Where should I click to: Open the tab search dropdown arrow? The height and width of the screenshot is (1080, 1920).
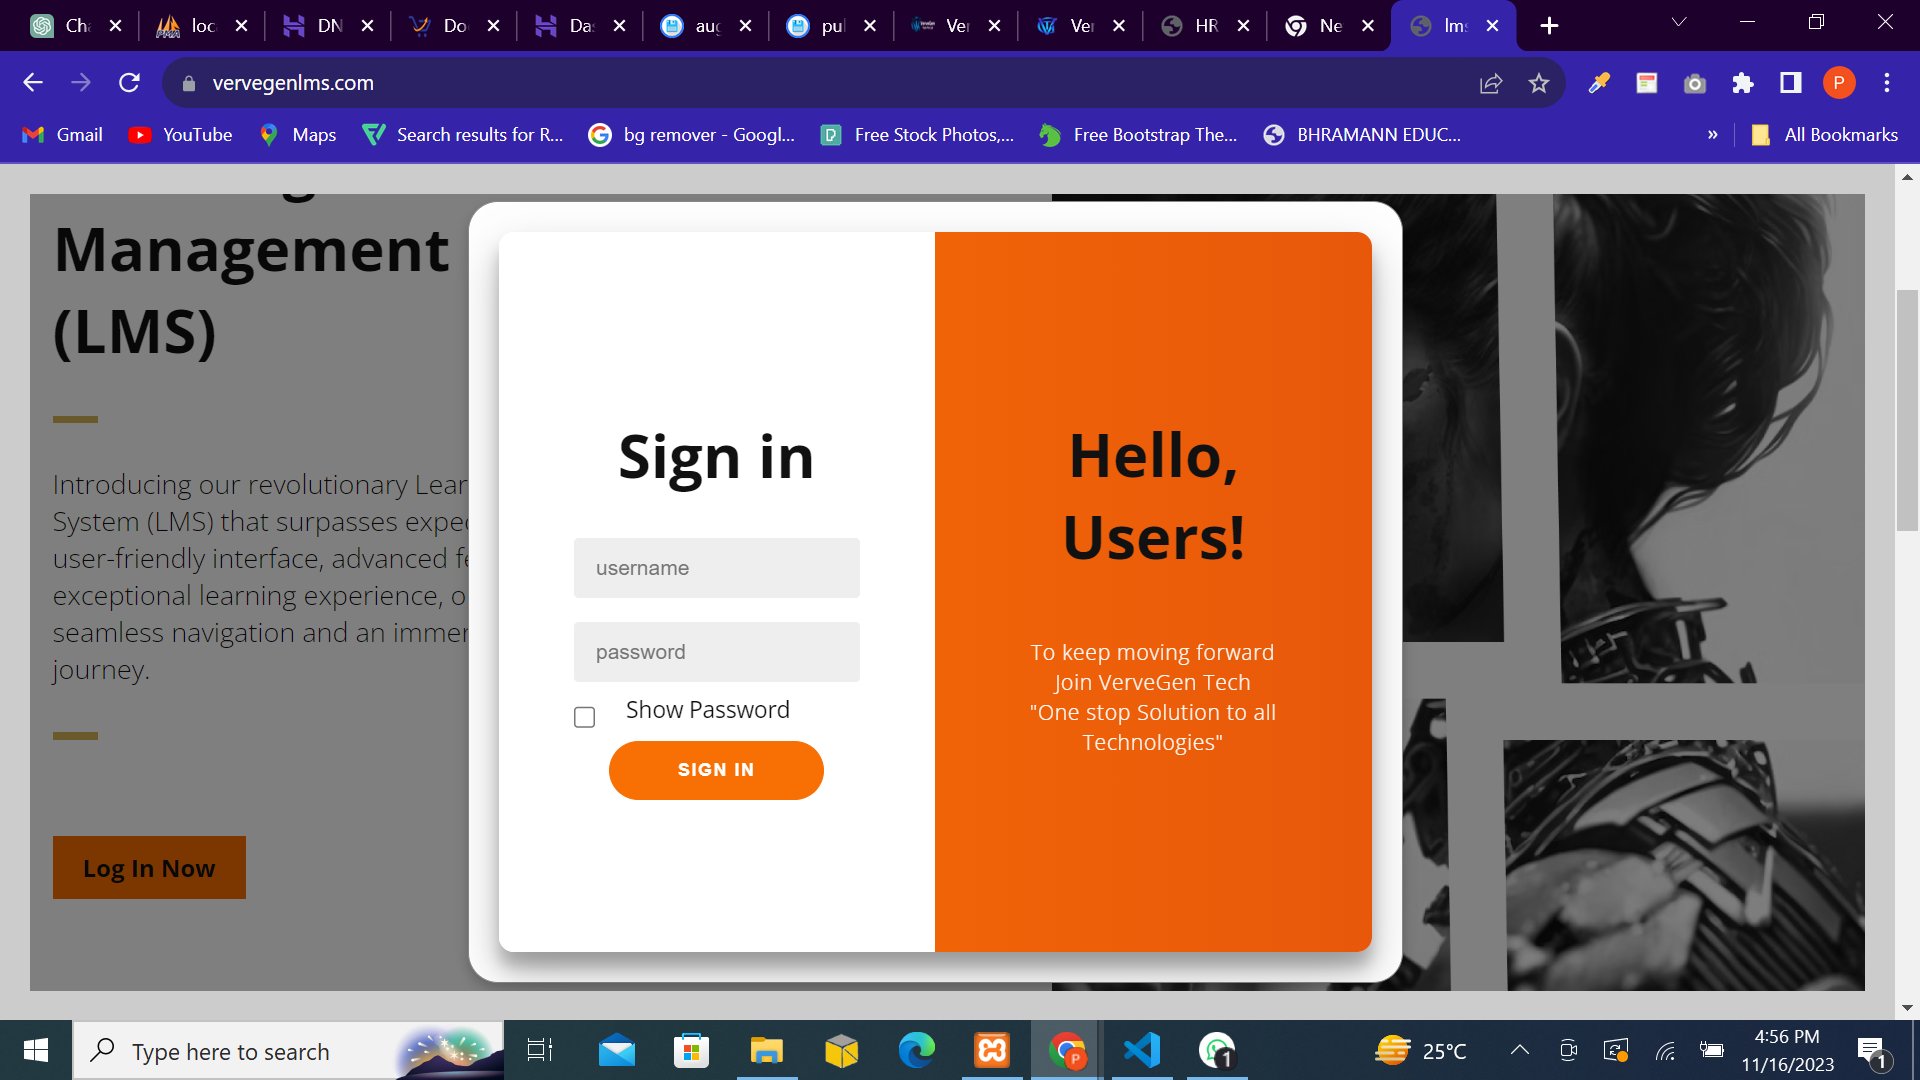point(1679,23)
